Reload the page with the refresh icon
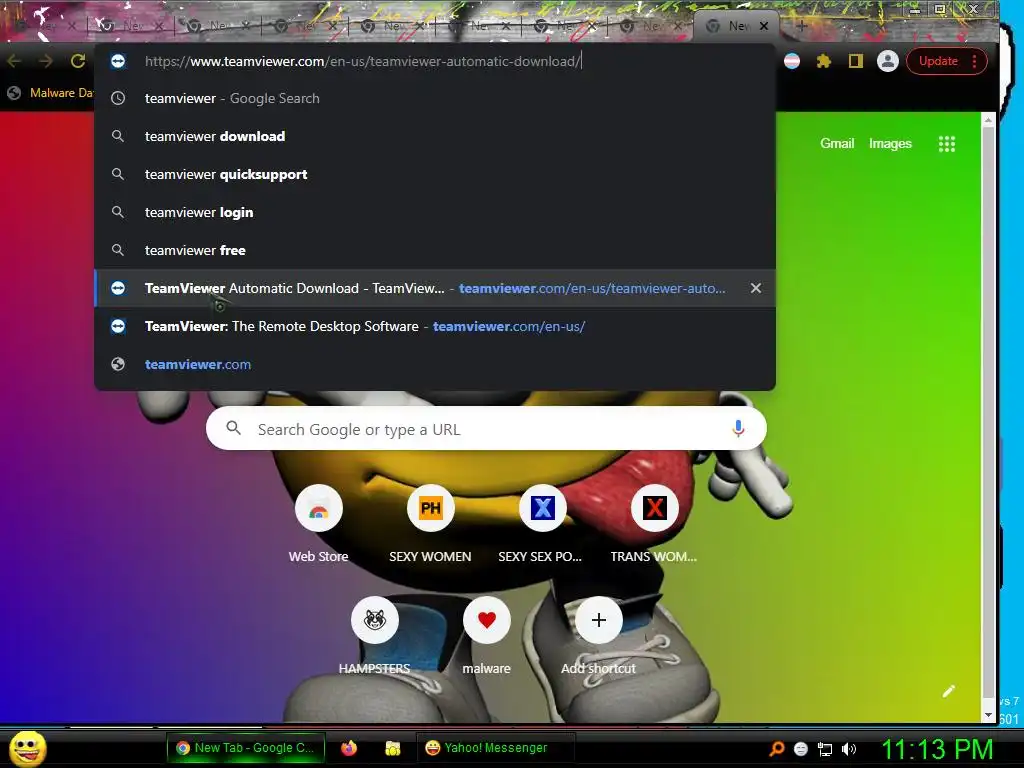The image size is (1024, 768). [78, 61]
